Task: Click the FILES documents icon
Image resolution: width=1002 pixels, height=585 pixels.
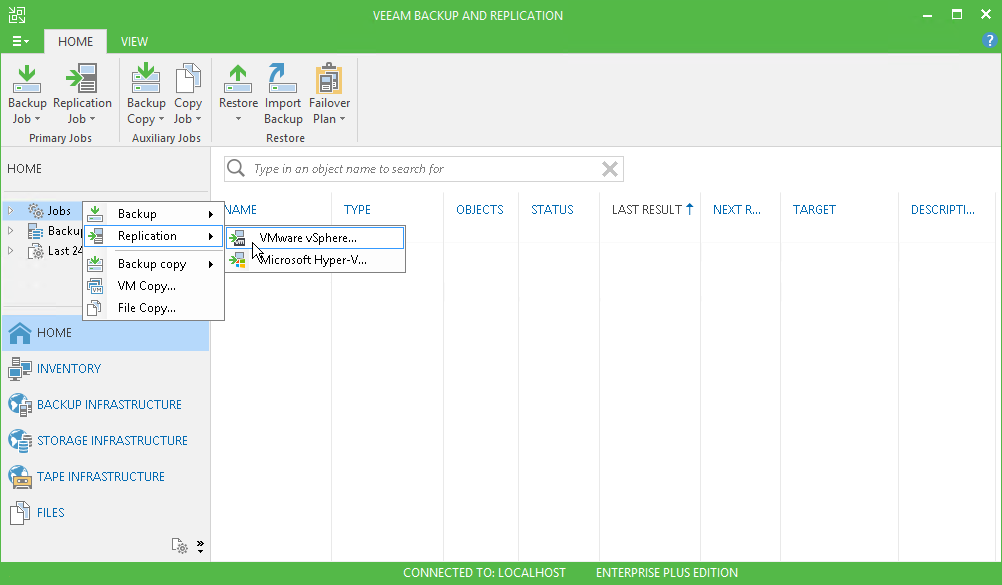Action: [x=20, y=513]
